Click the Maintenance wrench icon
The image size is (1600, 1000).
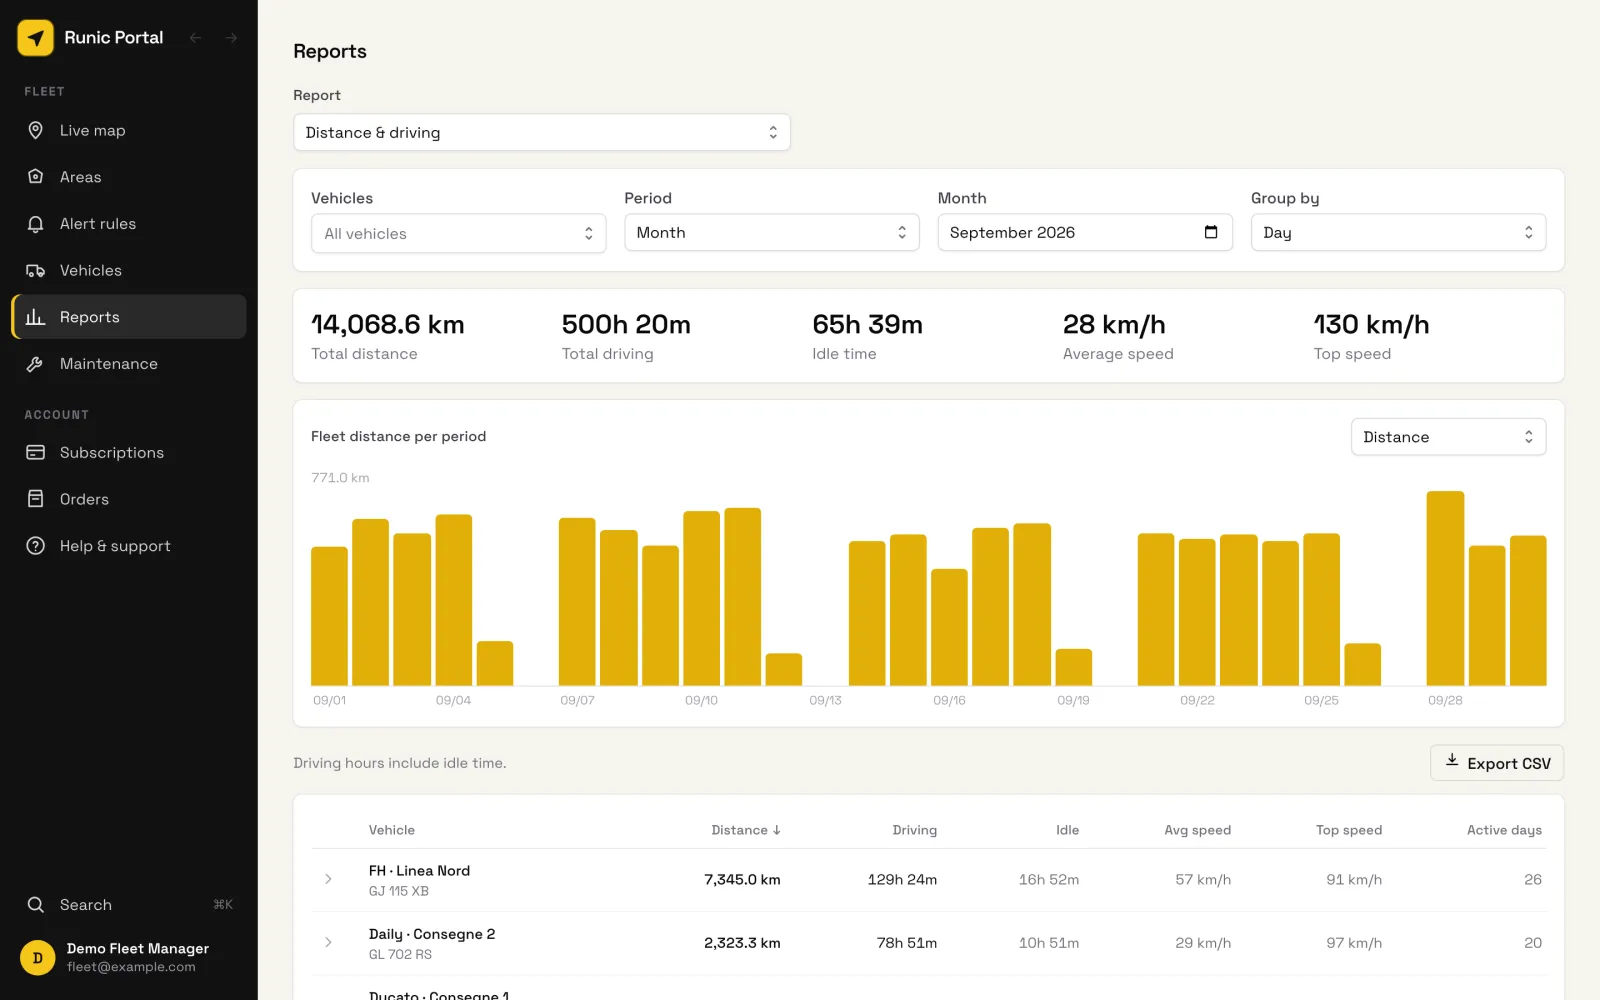[x=36, y=364]
